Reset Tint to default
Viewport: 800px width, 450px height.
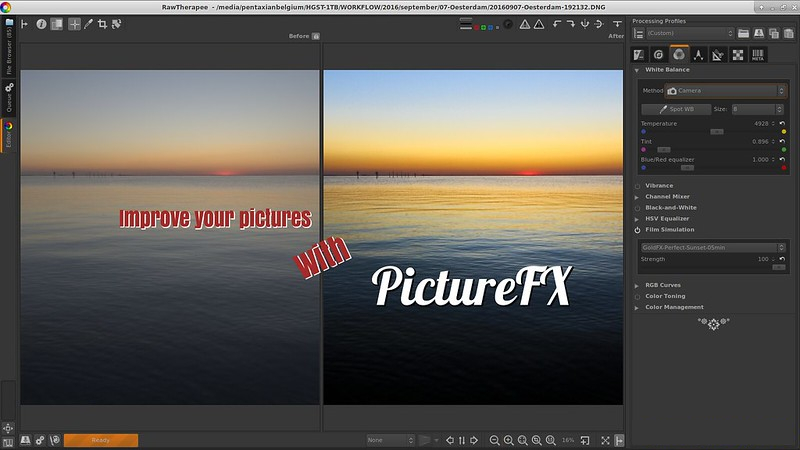pos(782,141)
